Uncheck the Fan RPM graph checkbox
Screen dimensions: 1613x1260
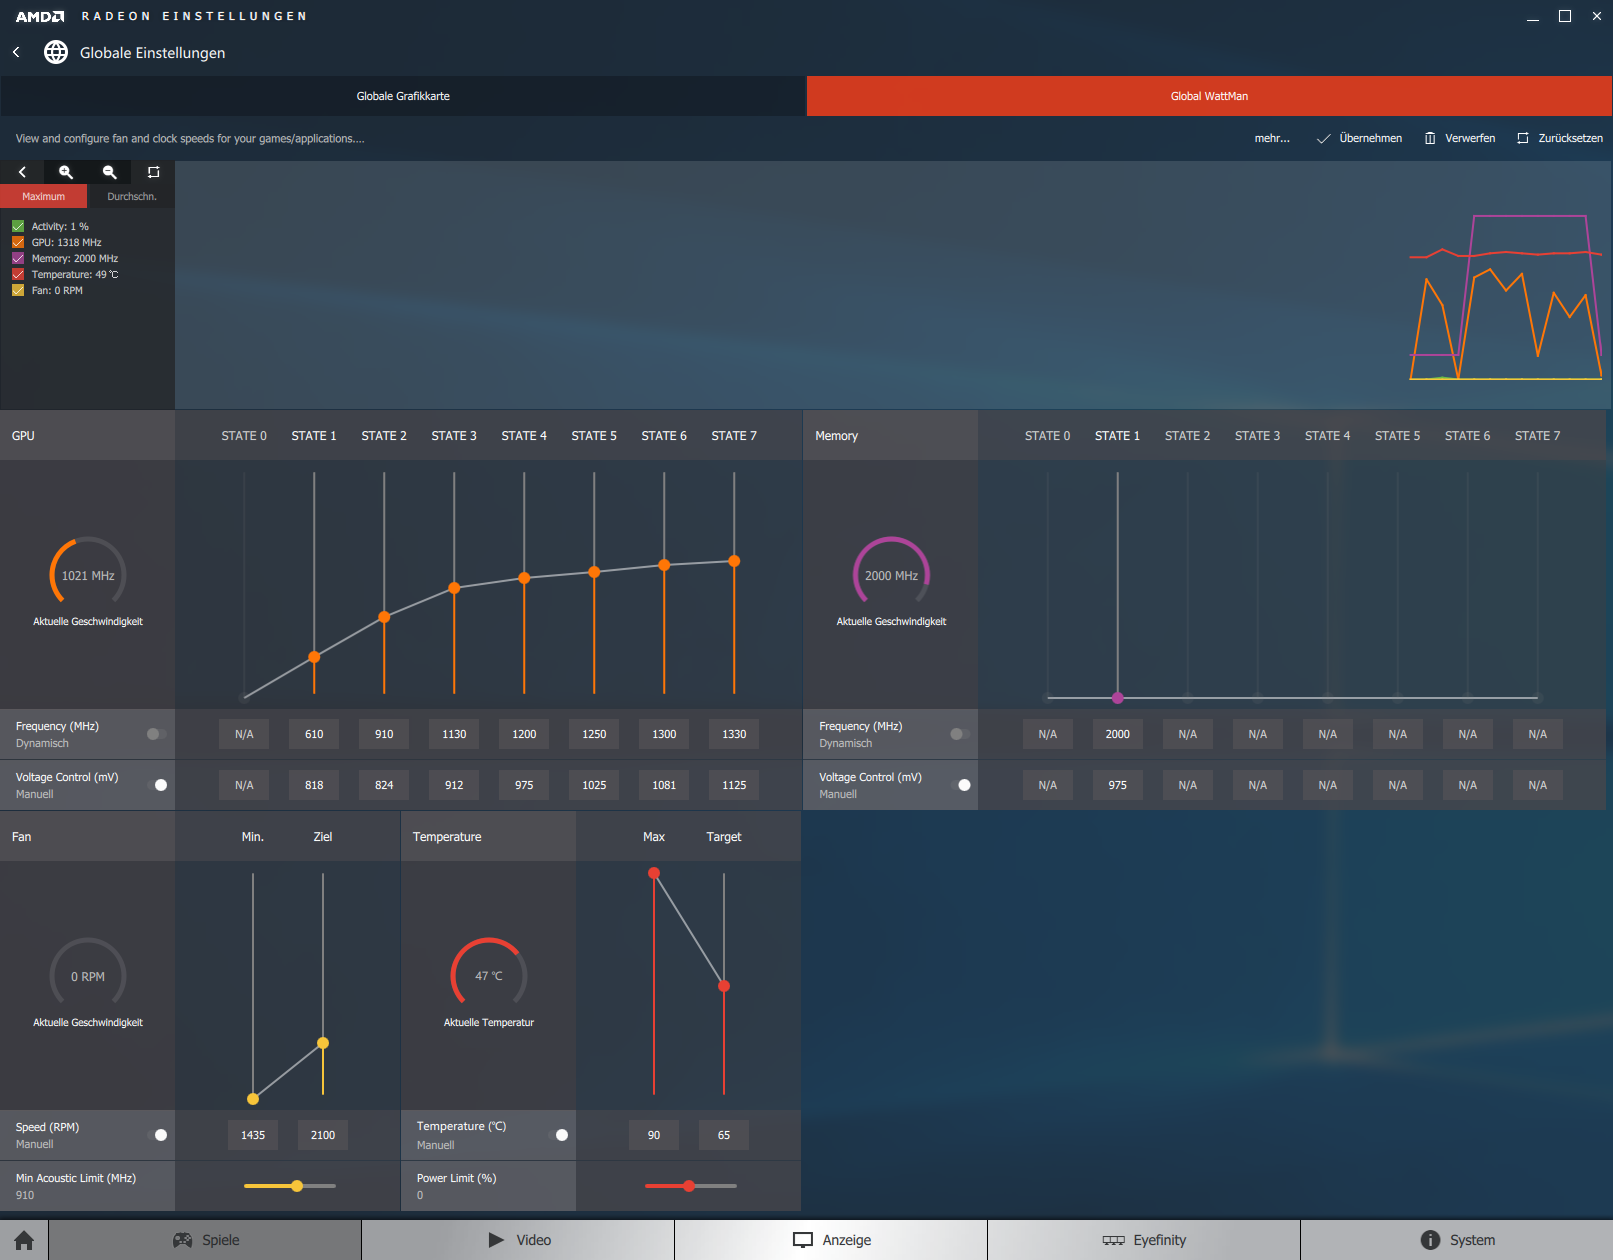(18, 290)
